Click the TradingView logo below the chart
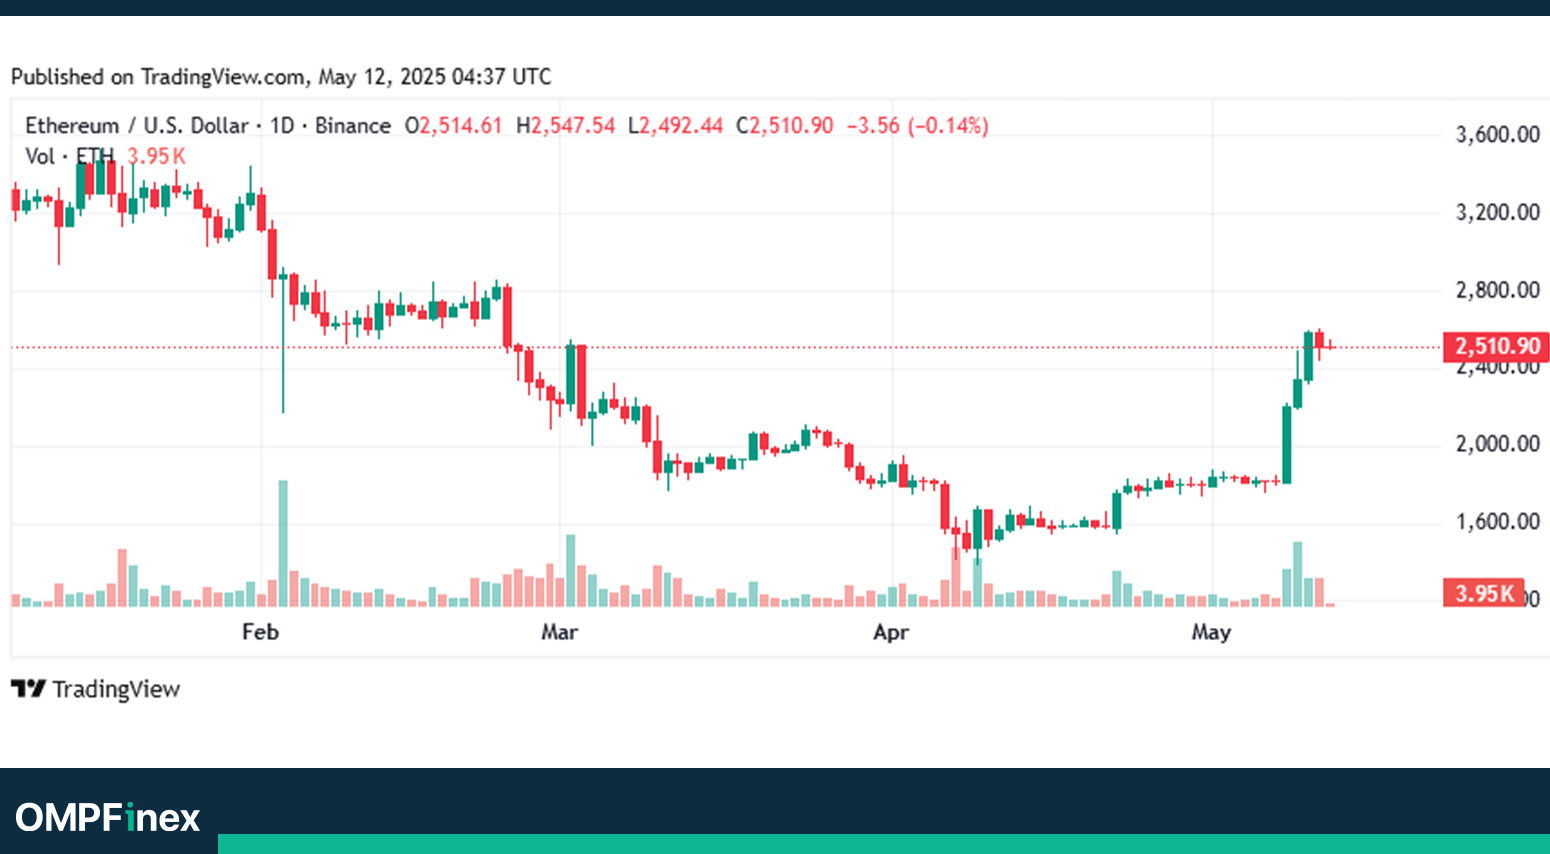The image size is (1550, 854). point(96,689)
